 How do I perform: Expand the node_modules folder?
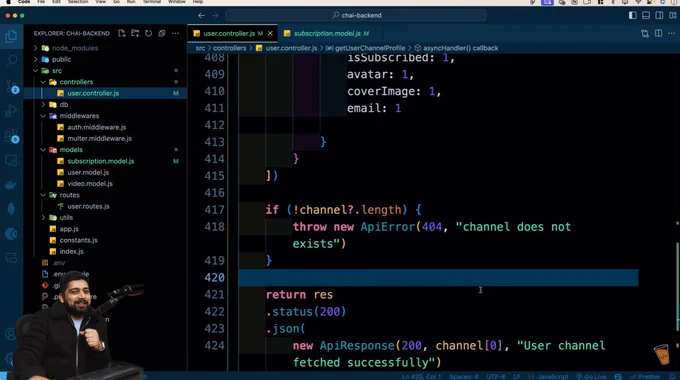[75, 48]
